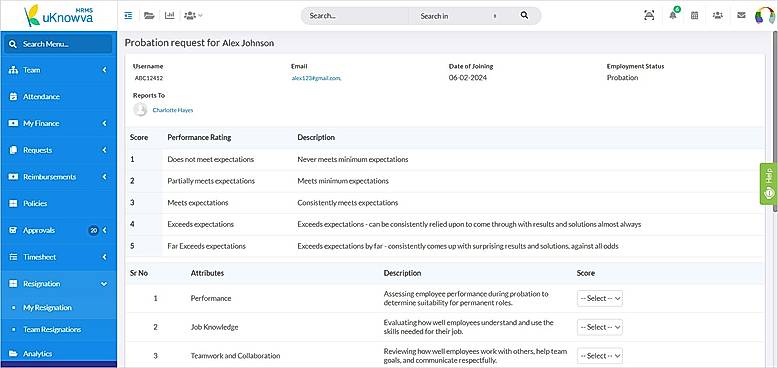This screenshot has width=778, height=368.
Task: Click the magnifier search button
Action: click(524, 15)
